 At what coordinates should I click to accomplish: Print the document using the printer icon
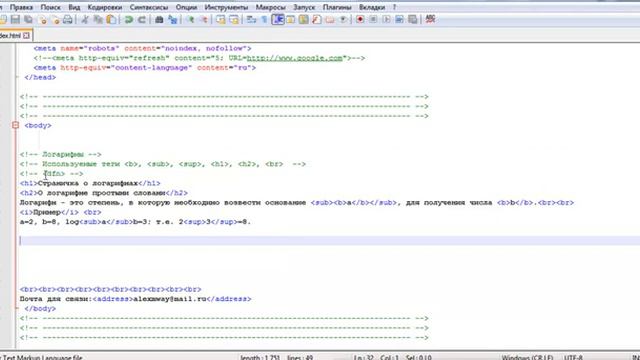[68, 19]
